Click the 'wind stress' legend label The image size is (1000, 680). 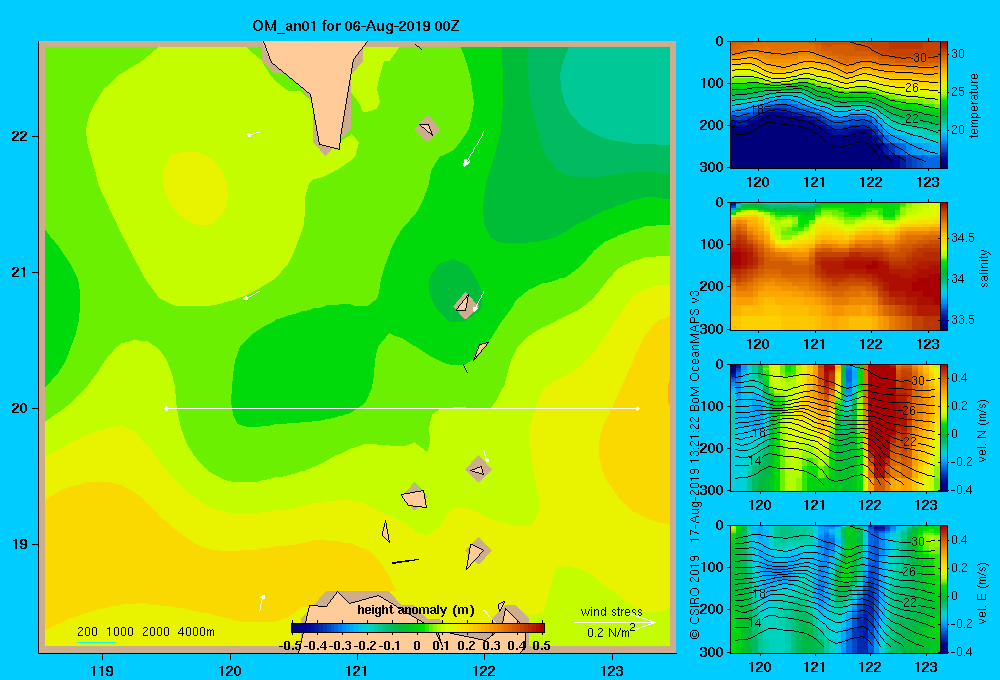tap(612, 611)
